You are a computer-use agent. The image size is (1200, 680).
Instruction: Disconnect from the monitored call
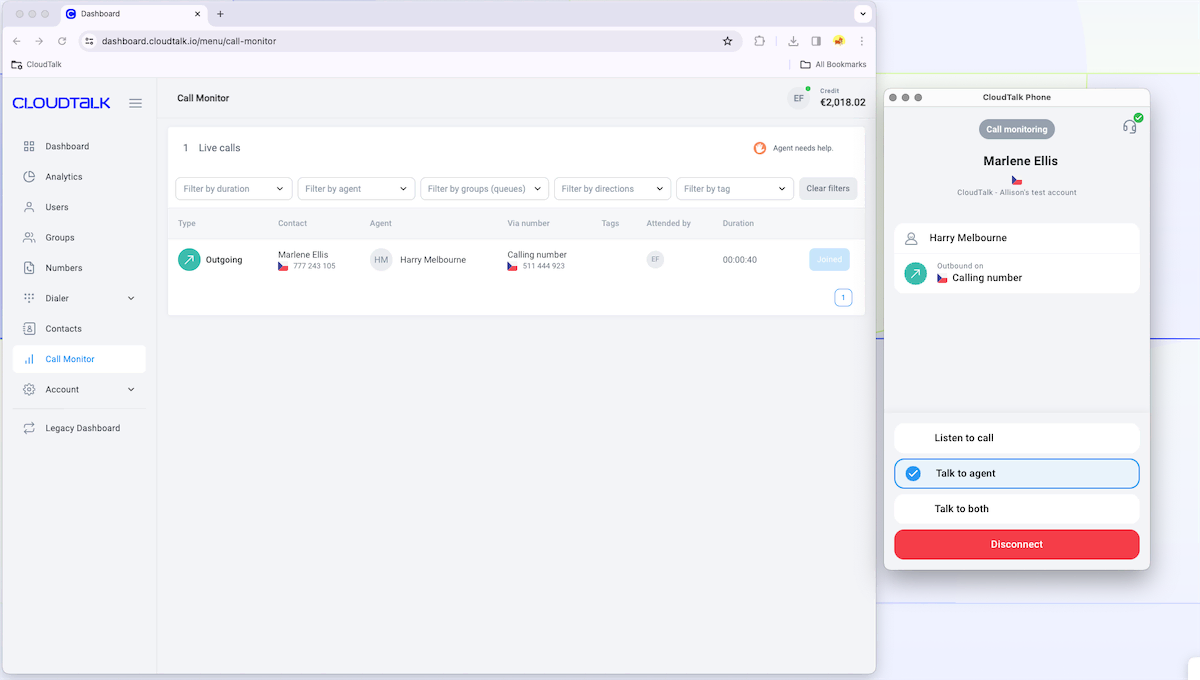[x=1016, y=544]
